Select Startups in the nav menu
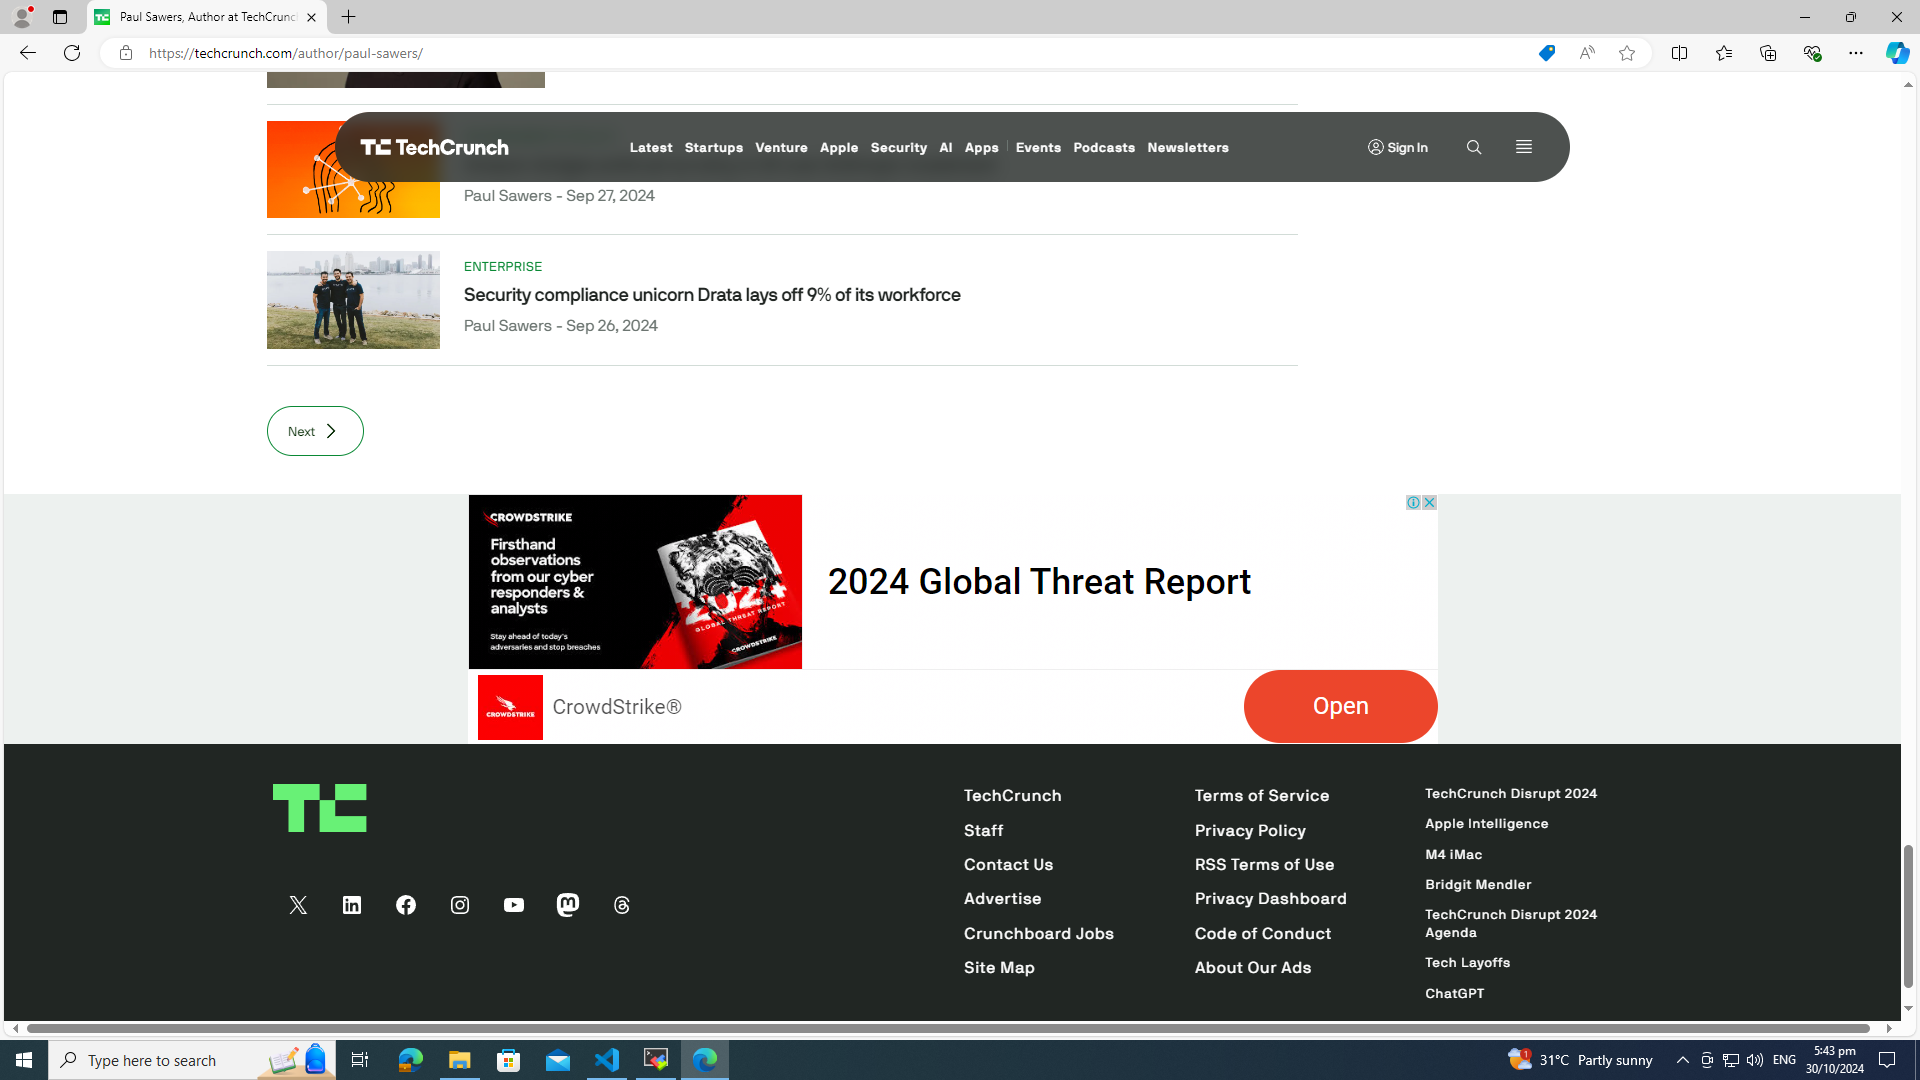The image size is (1920, 1080). [x=713, y=147]
